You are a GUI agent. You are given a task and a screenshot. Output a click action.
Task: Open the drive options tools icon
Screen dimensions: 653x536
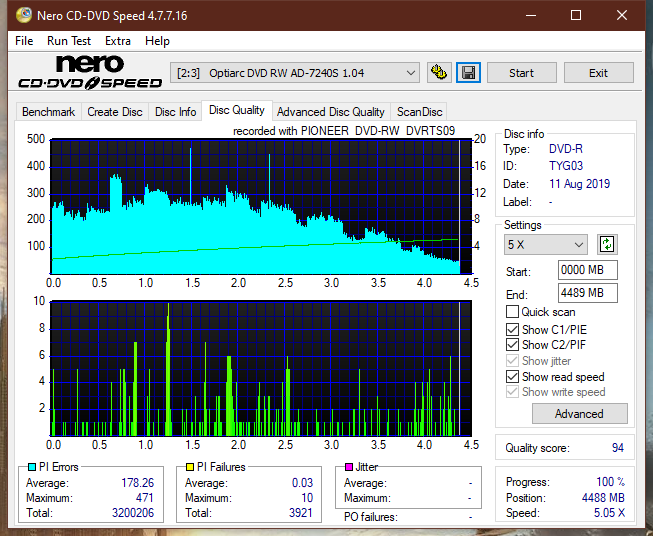click(x=439, y=73)
